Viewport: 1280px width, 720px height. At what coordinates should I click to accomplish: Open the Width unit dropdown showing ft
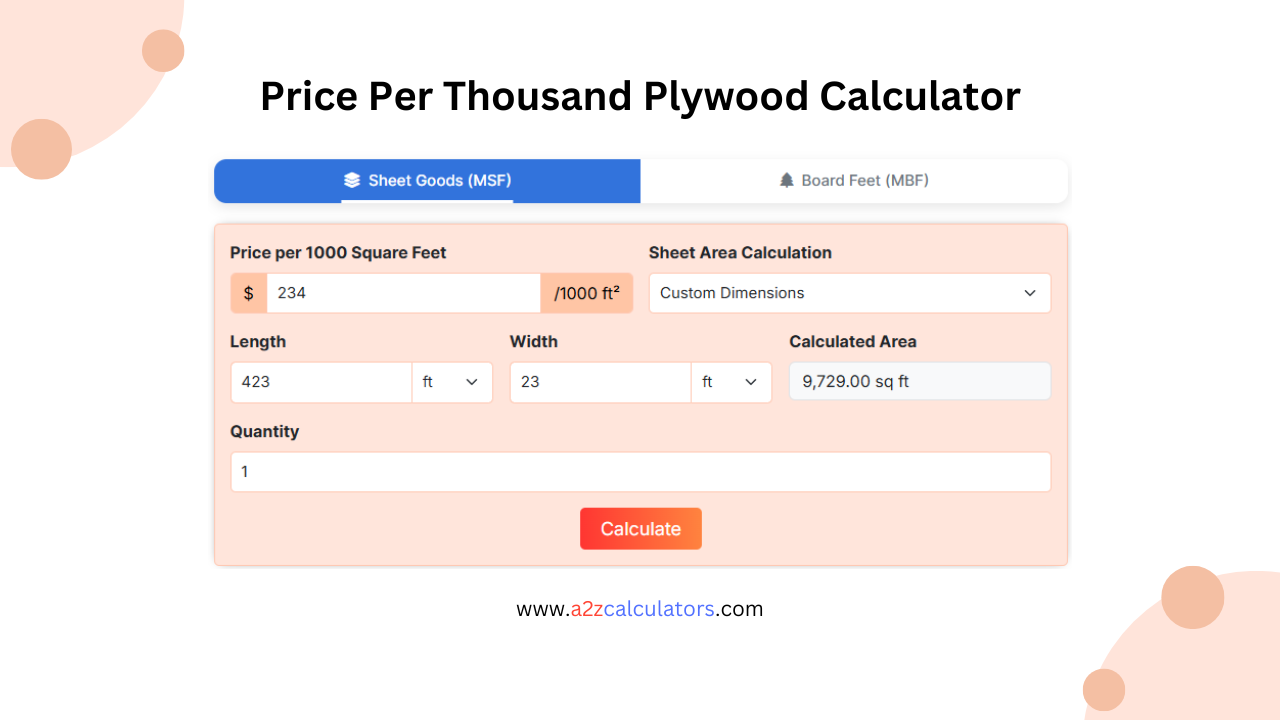coord(731,381)
